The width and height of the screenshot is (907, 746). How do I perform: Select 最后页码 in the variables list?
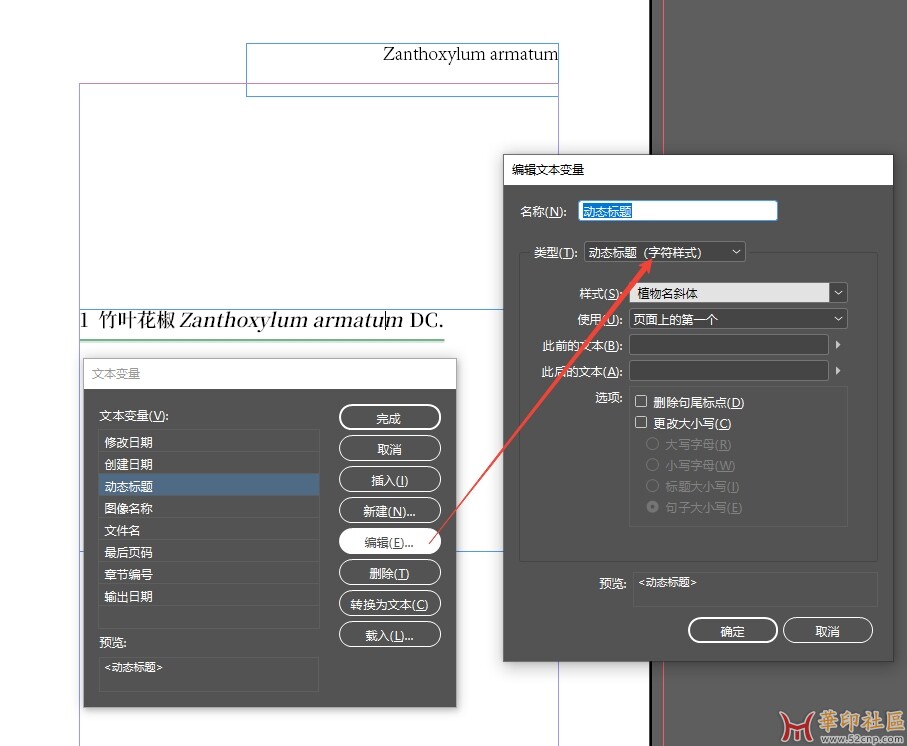click(x=209, y=552)
